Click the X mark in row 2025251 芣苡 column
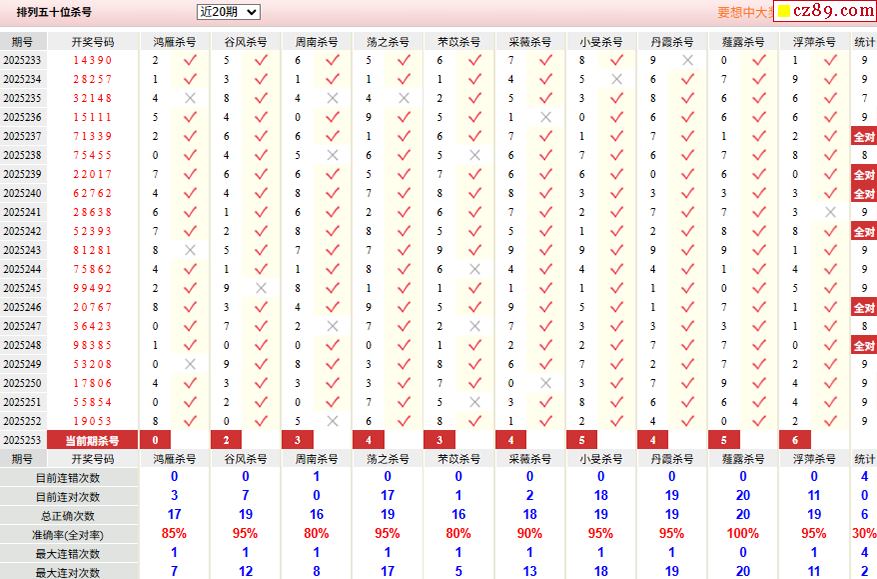The width and height of the screenshot is (877, 579). pyautogui.click(x=474, y=402)
